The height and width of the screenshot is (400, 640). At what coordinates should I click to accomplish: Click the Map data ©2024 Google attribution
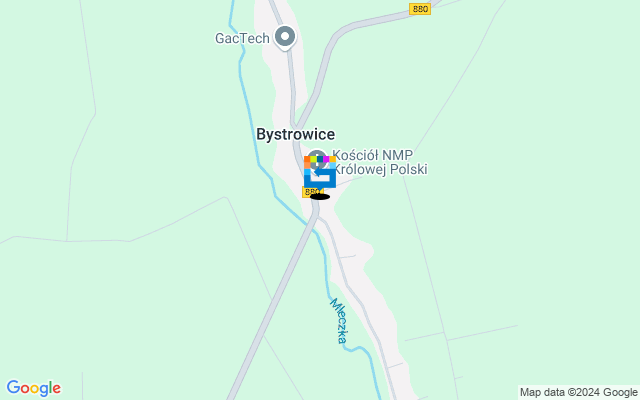coord(578,393)
